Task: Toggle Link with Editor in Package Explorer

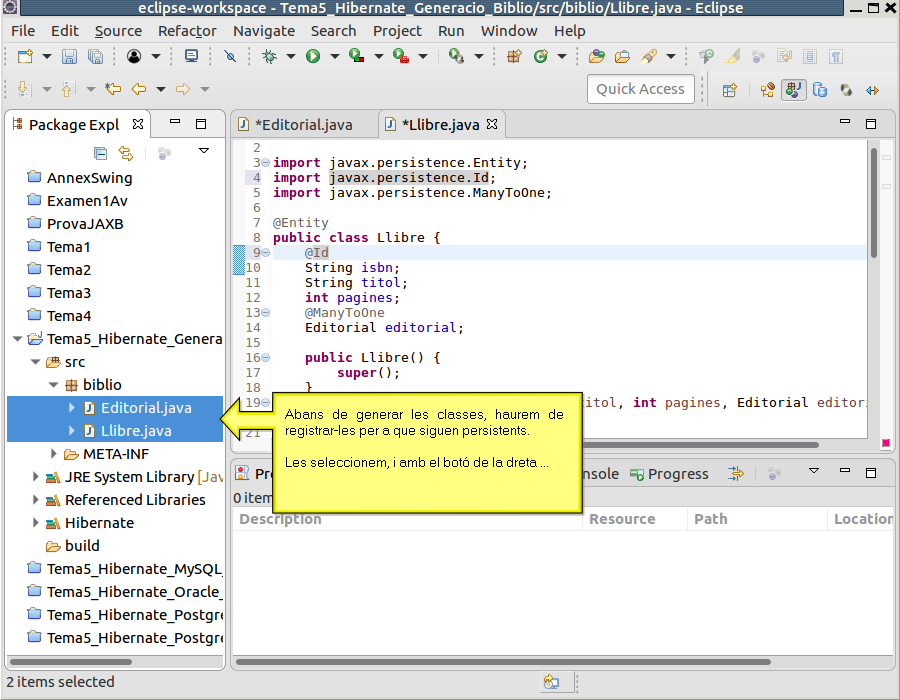Action: pos(126,153)
